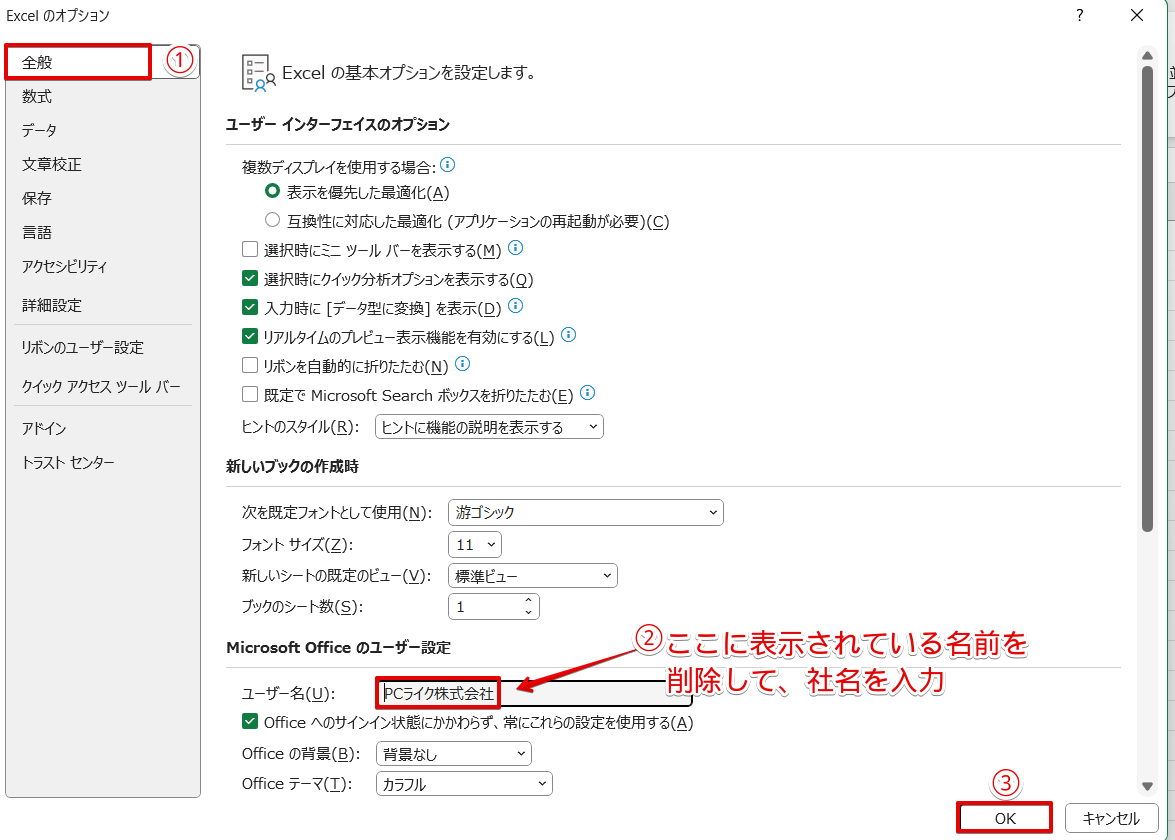
Task: Click the info icon beside リボンを自動的に折りたたむ
Action: pyautogui.click(x=462, y=364)
